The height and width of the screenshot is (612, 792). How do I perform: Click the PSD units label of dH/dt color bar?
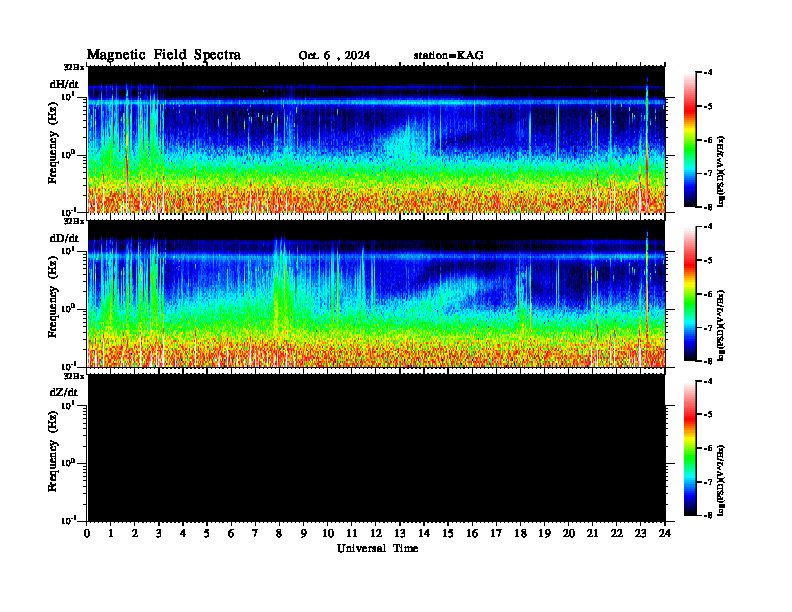722,171
